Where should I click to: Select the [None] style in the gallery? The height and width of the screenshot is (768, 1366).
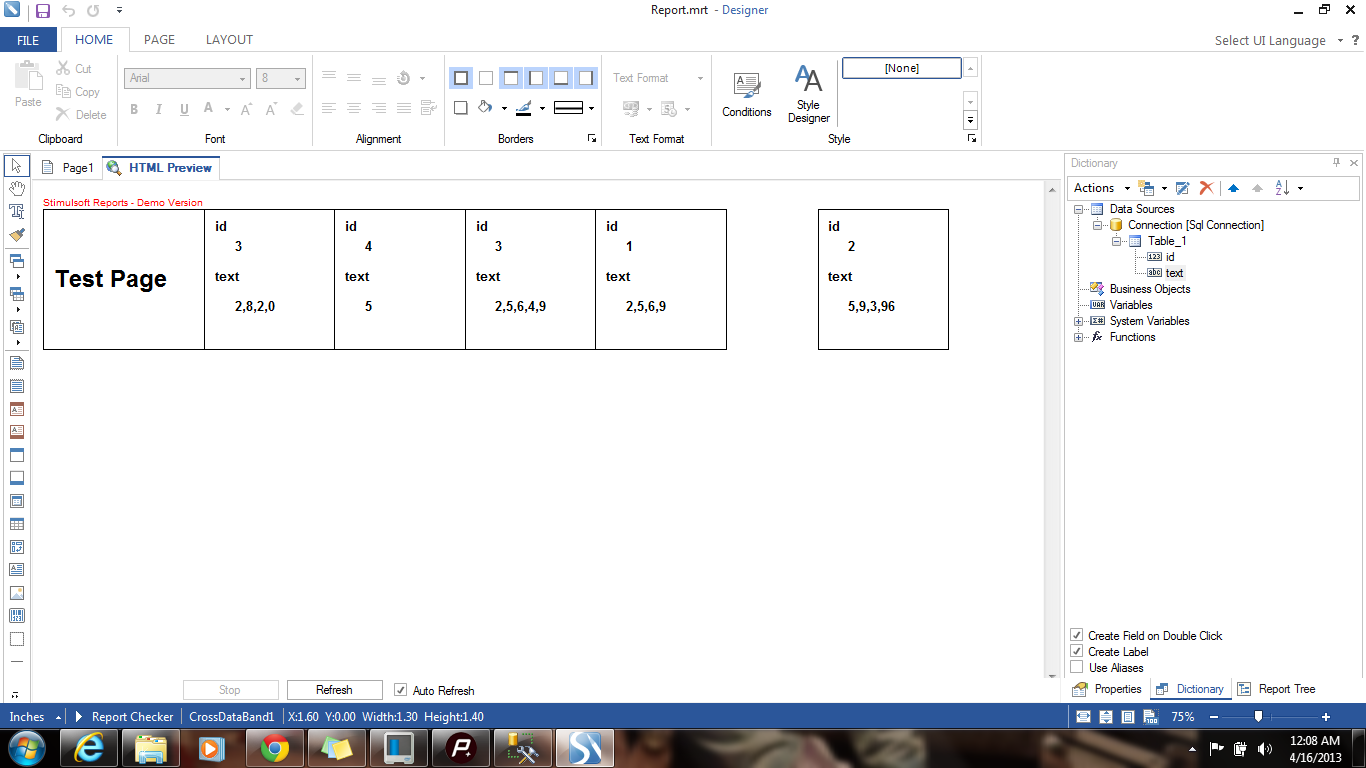click(x=901, y=68)
